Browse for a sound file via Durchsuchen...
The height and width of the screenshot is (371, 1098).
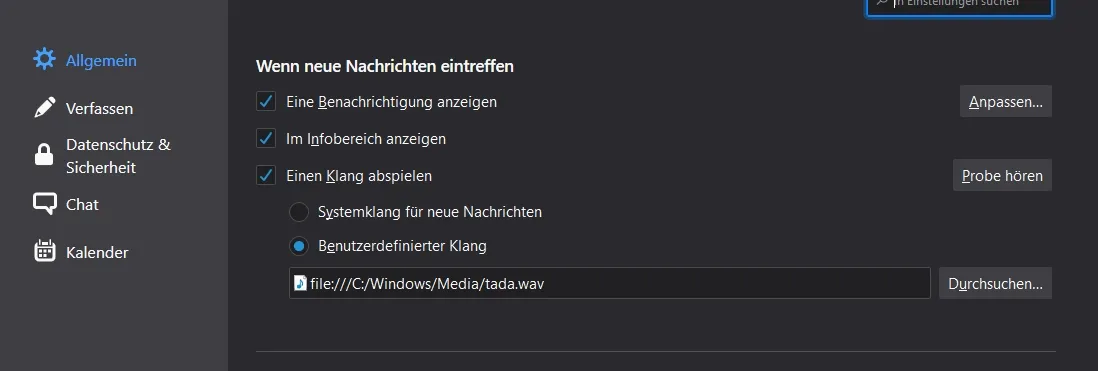(995, 284)
